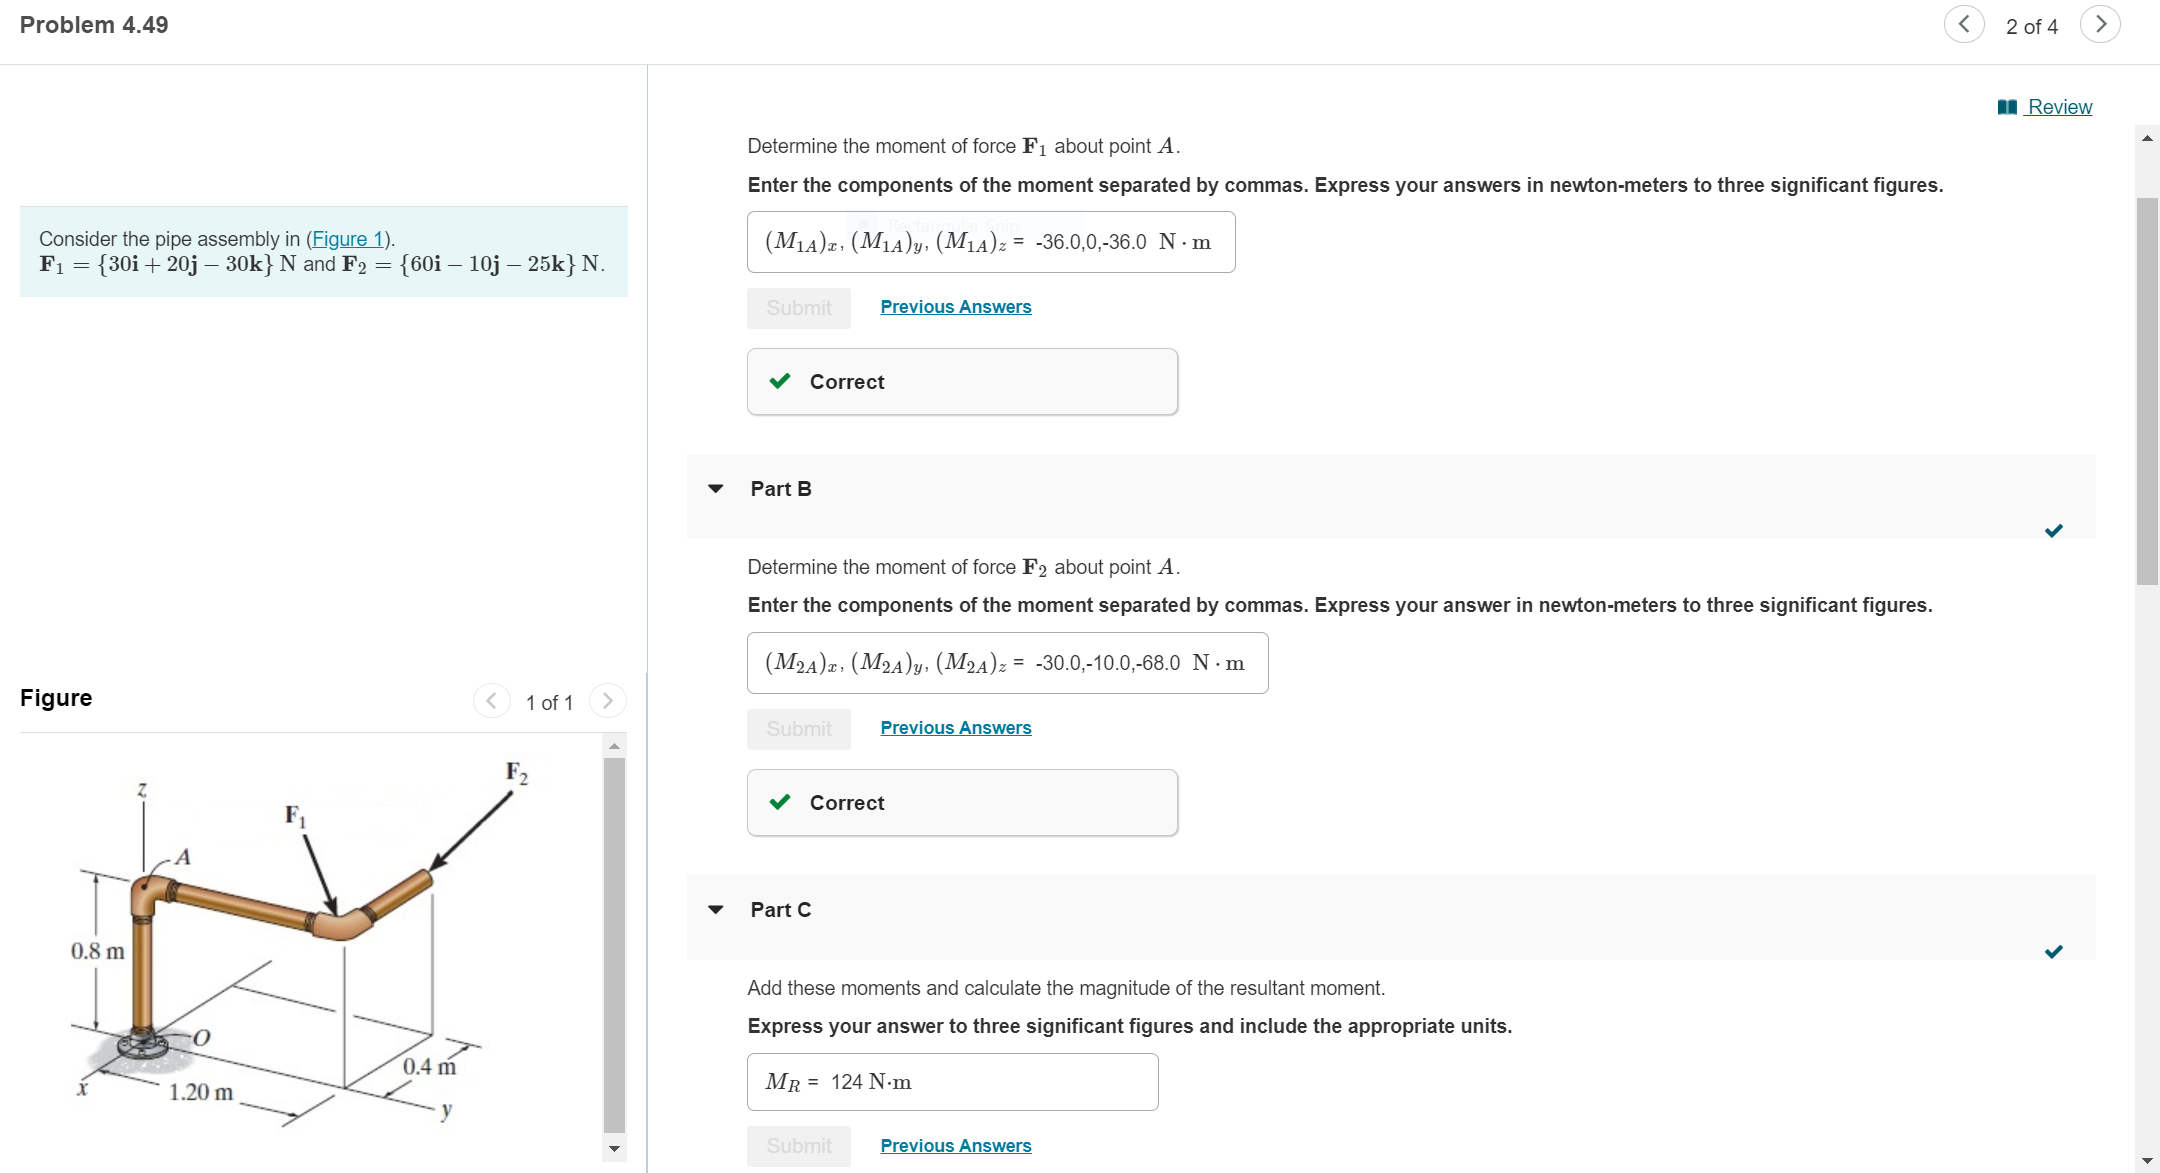
Task: Collapse the Part C section
Action: click(x=716, y=910)
